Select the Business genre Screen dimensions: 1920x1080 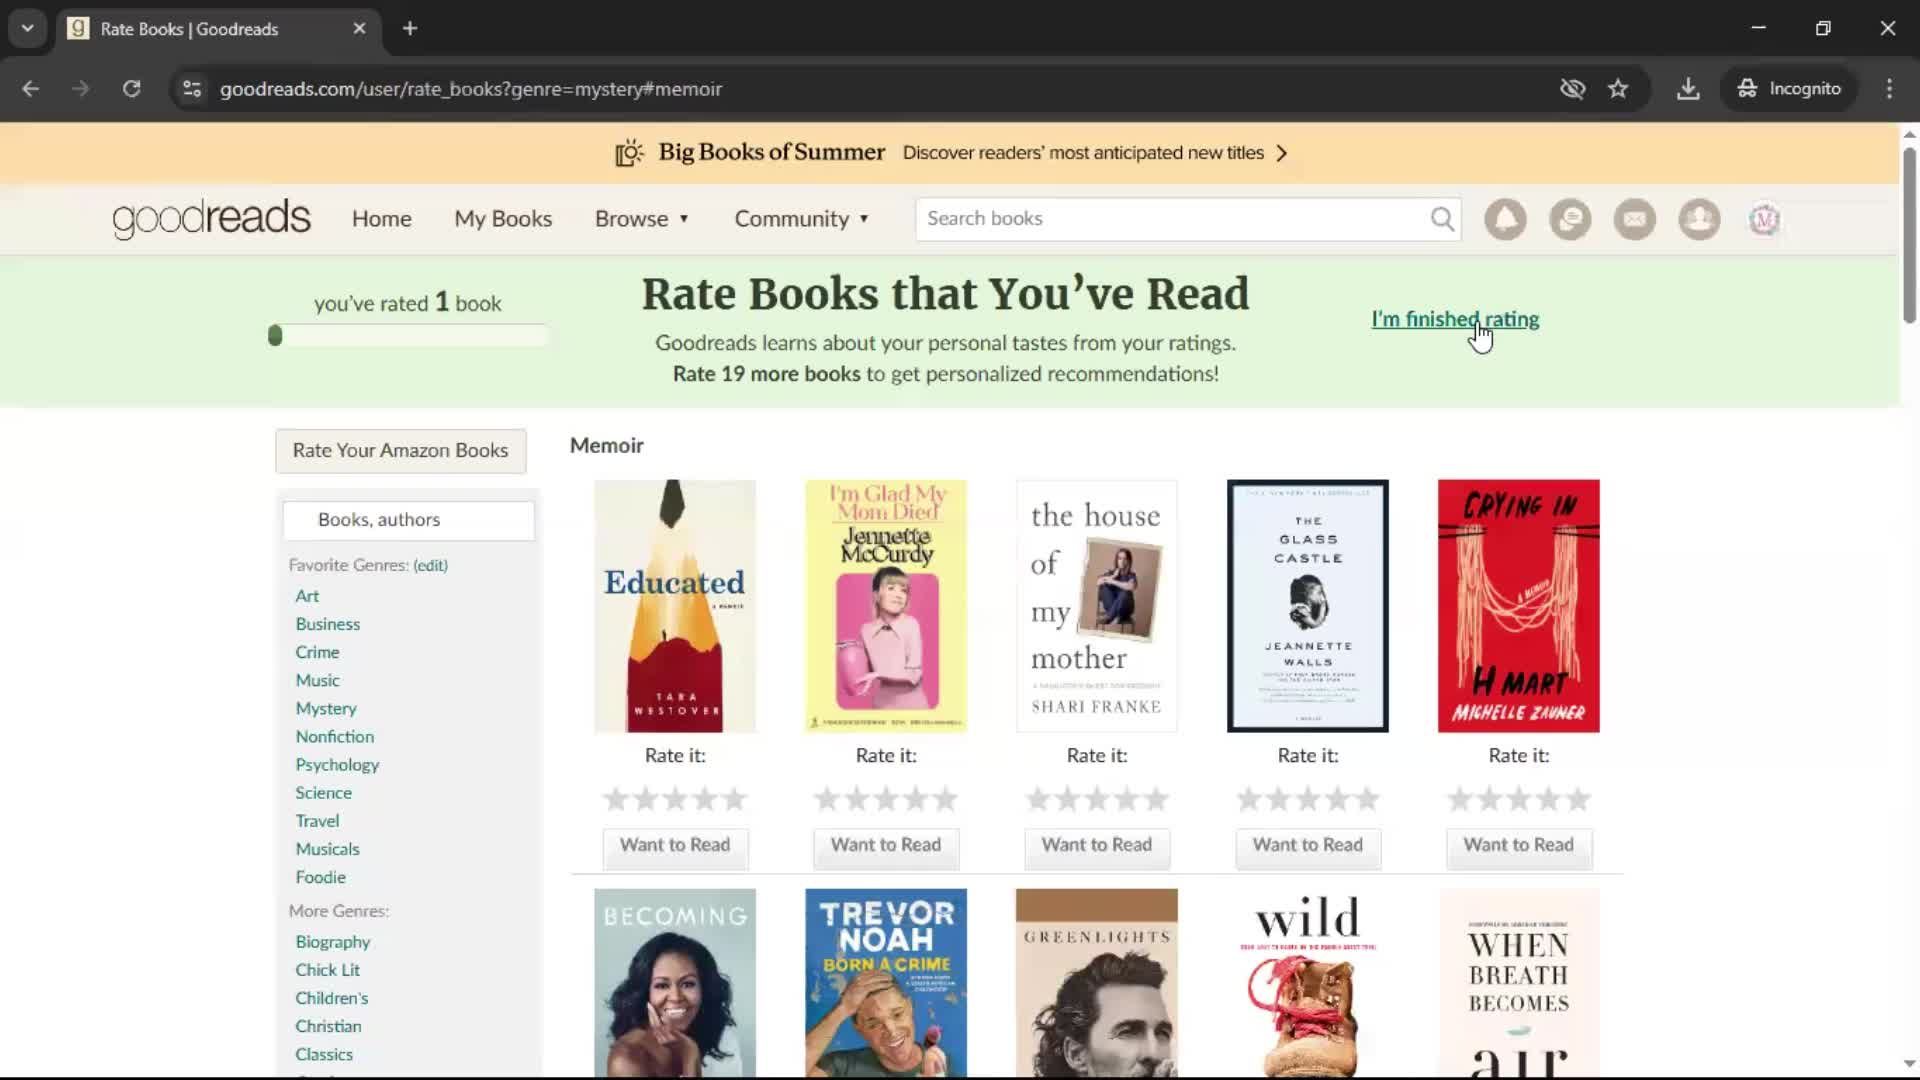(327, 624)
